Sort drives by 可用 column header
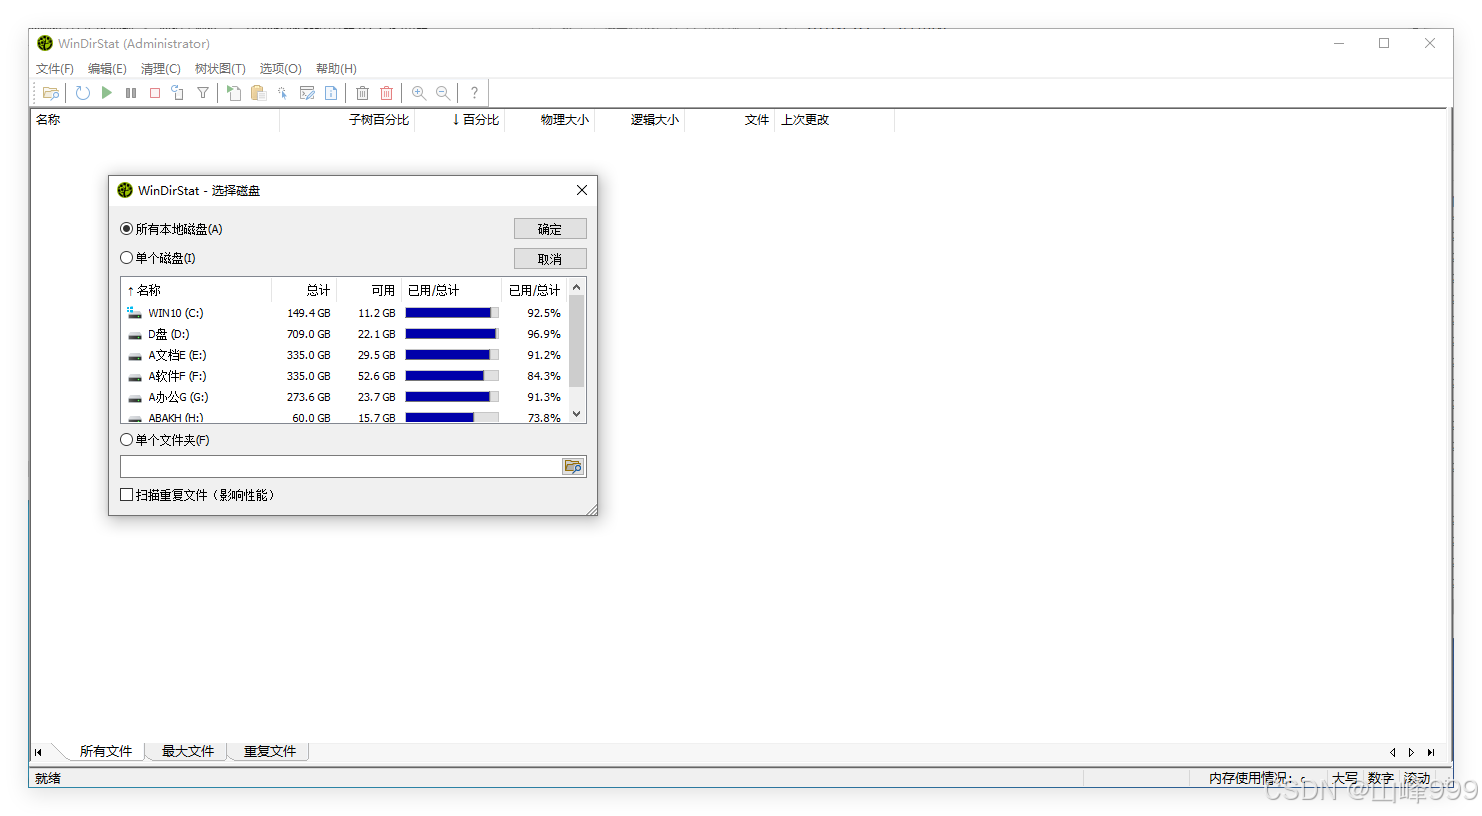This screenshot has height=816, width=1482. (369, 290)
